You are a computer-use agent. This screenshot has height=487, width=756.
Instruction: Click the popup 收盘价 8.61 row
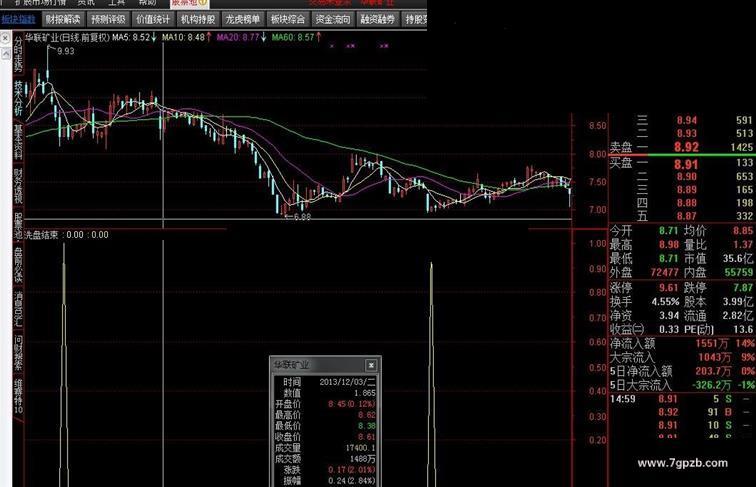click(x=325, y=437)
